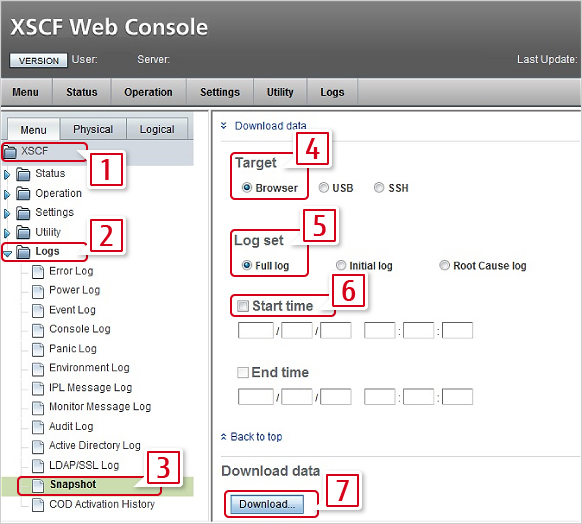Enable the Start time checkbox
Viewport: 582px width, 524px height.
click(243, 306)
